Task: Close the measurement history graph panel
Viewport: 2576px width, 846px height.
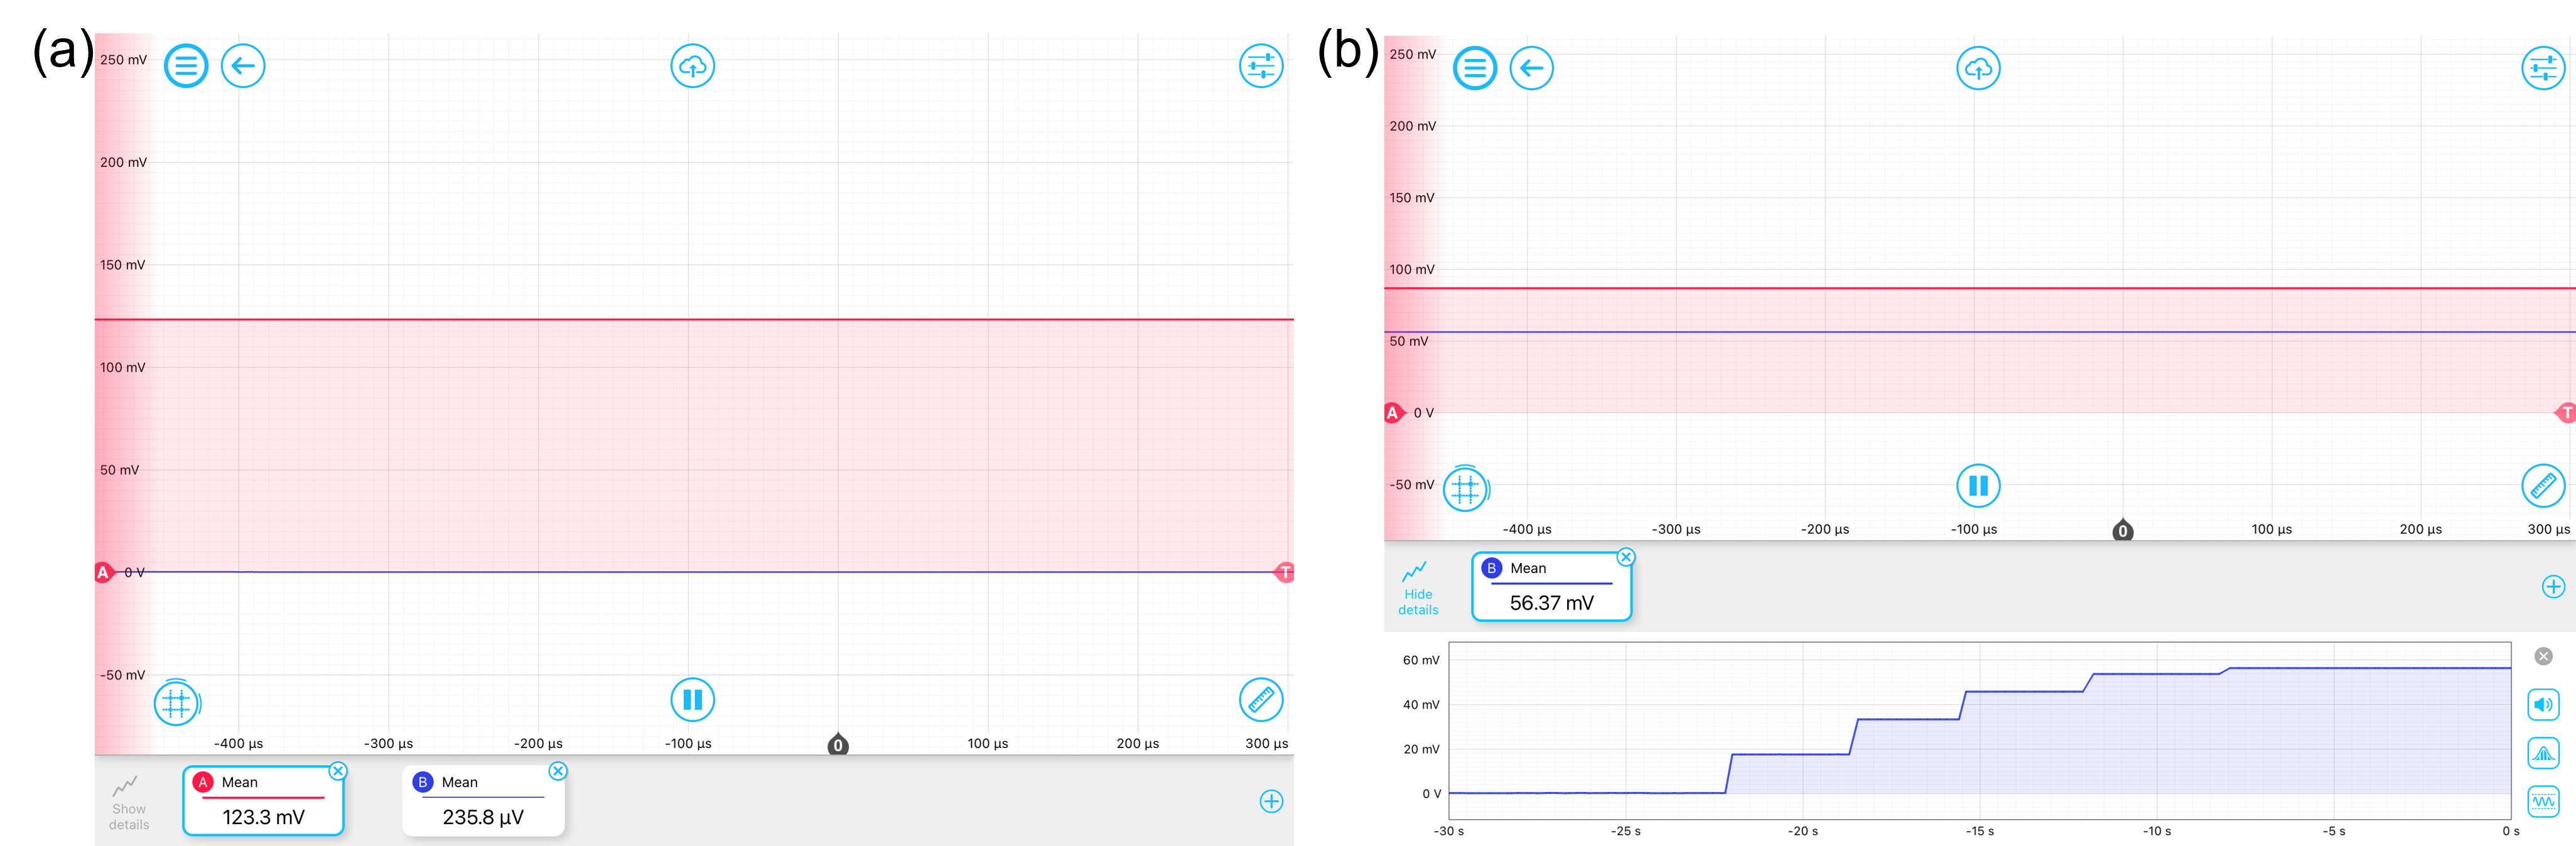Action: tap(2543, 656)
